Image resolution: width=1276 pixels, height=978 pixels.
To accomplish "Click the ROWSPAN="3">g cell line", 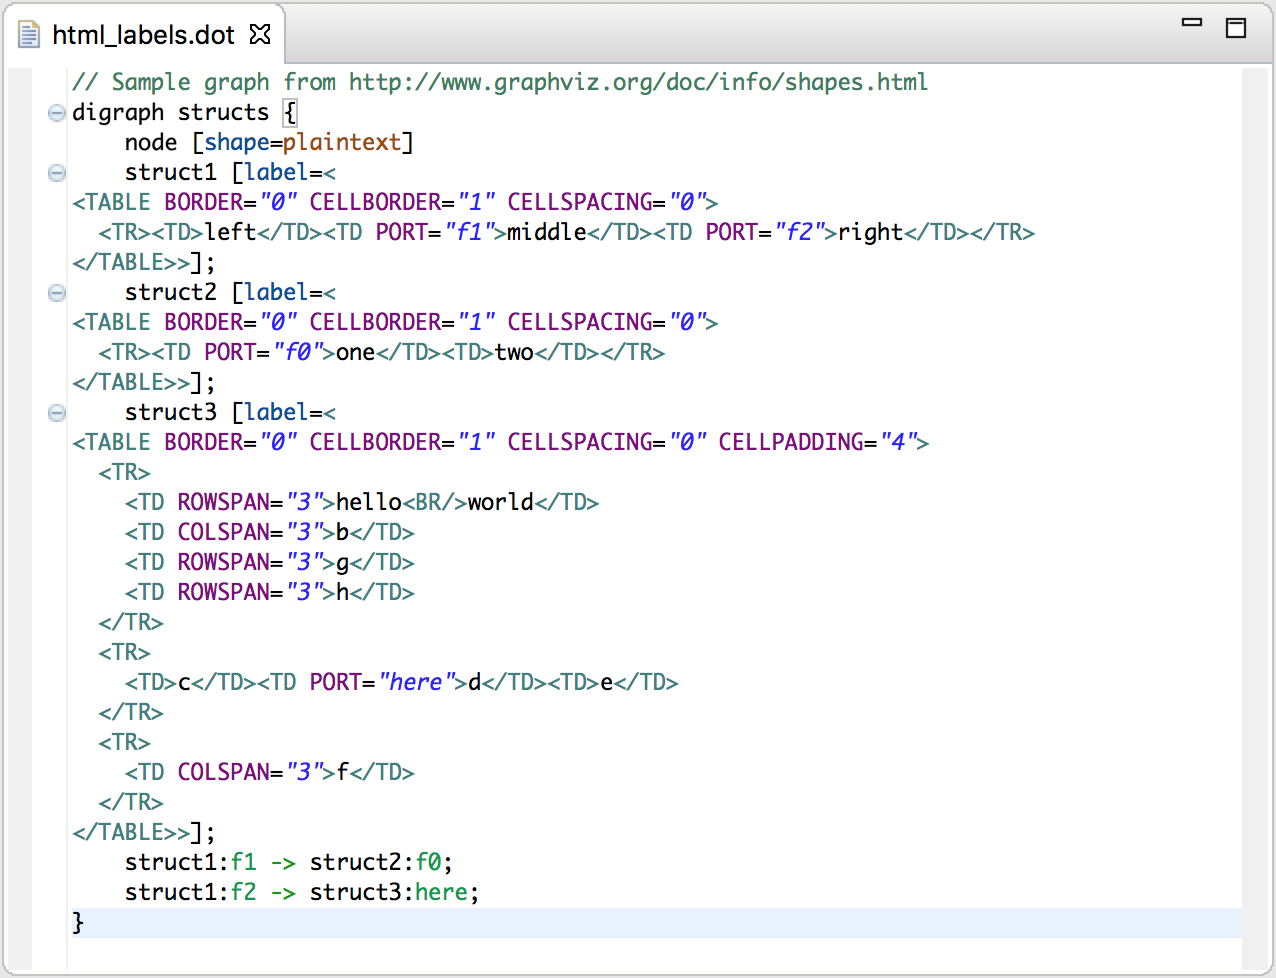I will (269, 562).
